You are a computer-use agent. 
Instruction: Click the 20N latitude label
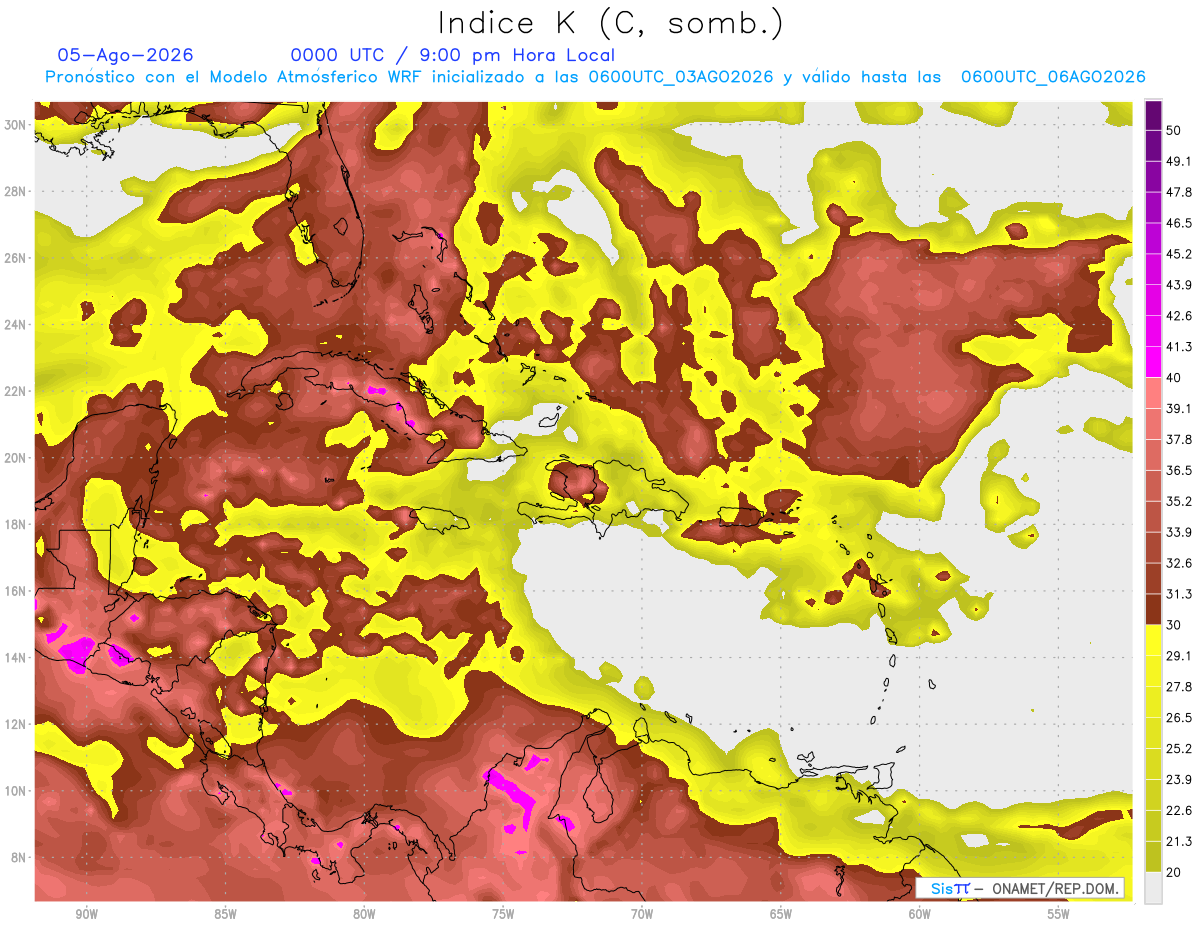tap(16, 457)
